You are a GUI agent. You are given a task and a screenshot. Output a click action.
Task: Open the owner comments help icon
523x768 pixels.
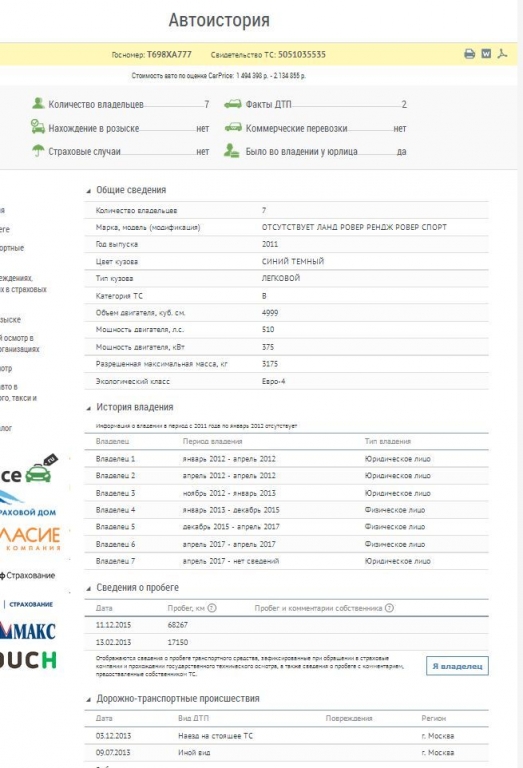389,608
